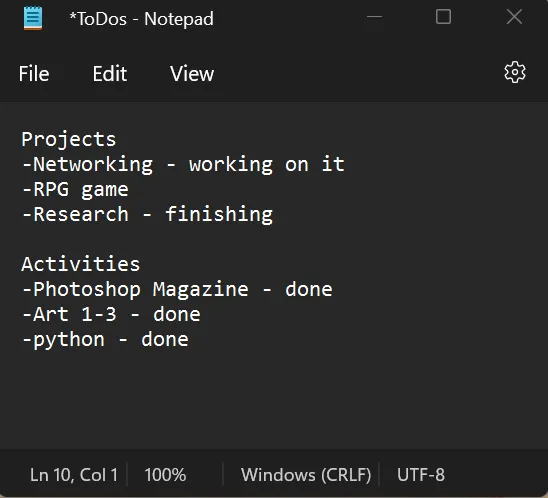The image size is (548, 498).
Task: Minimize the Notepad window
Action: coord(374,16)
